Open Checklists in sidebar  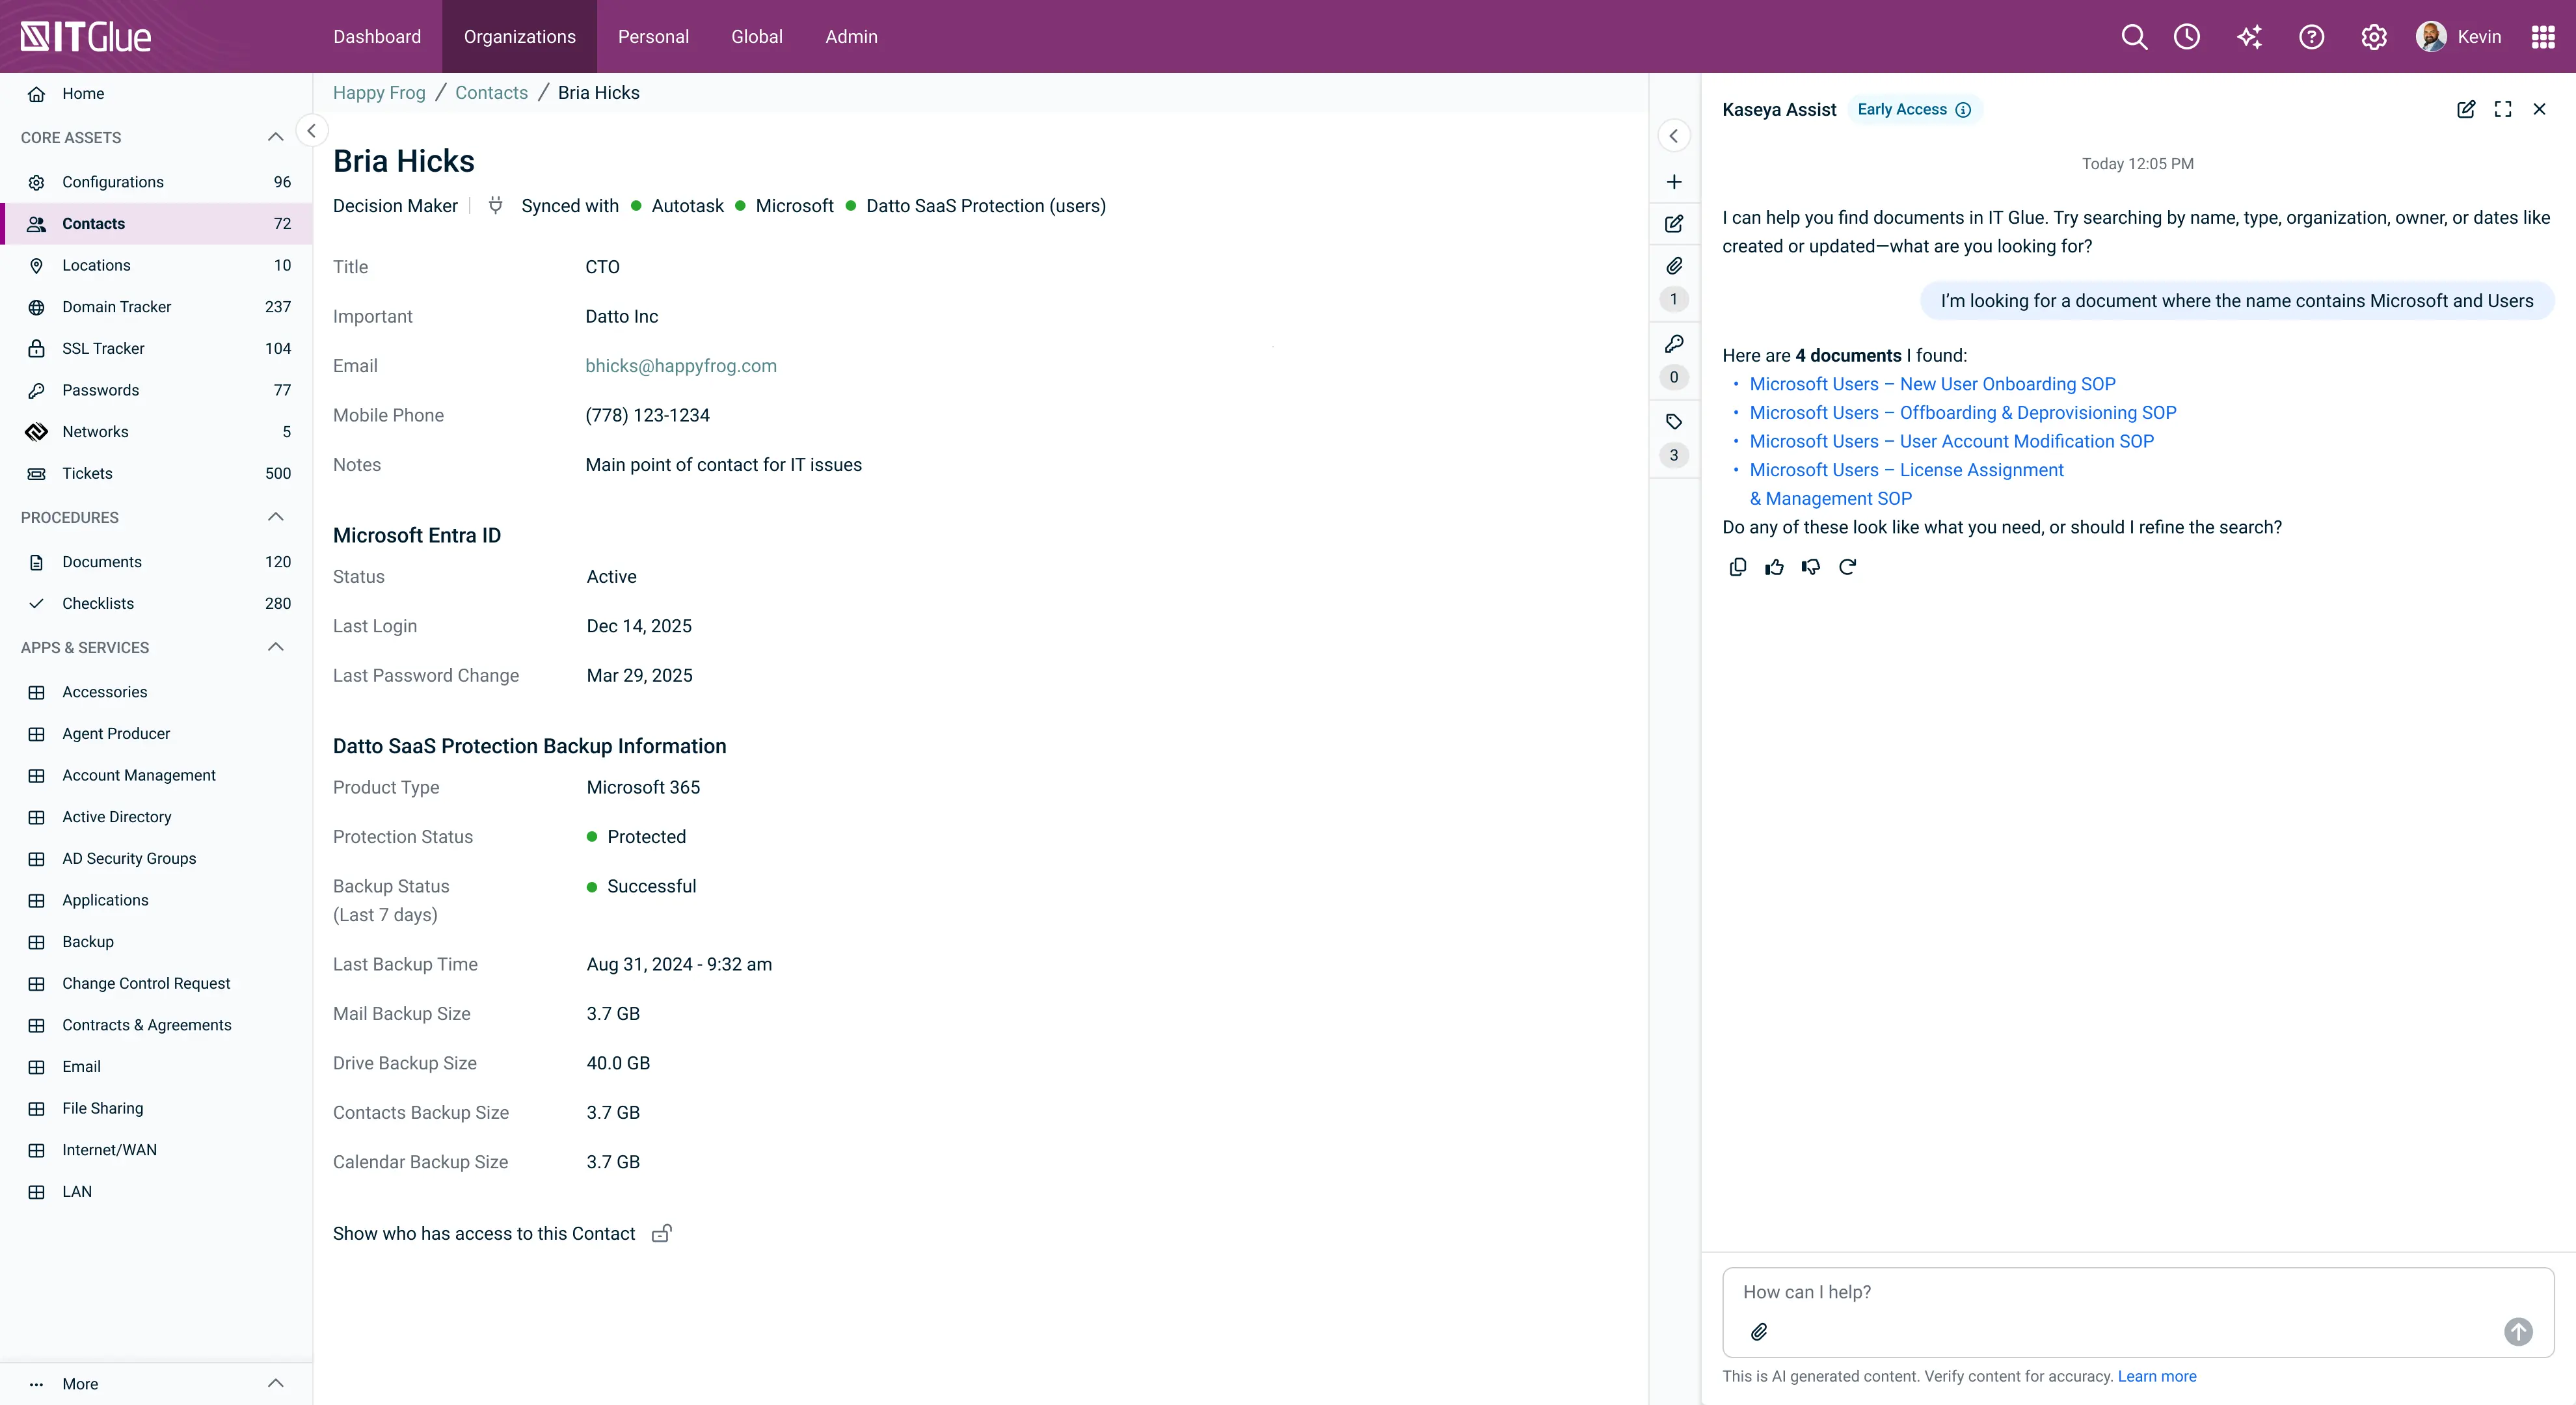(156, 604)
